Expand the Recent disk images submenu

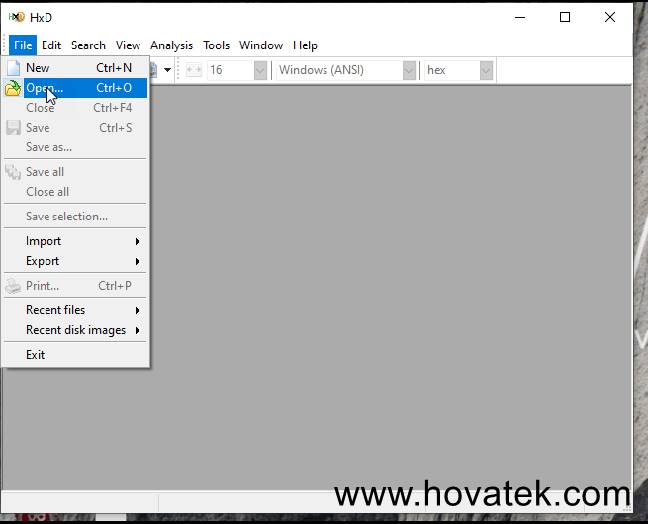[x=76, y=330]
